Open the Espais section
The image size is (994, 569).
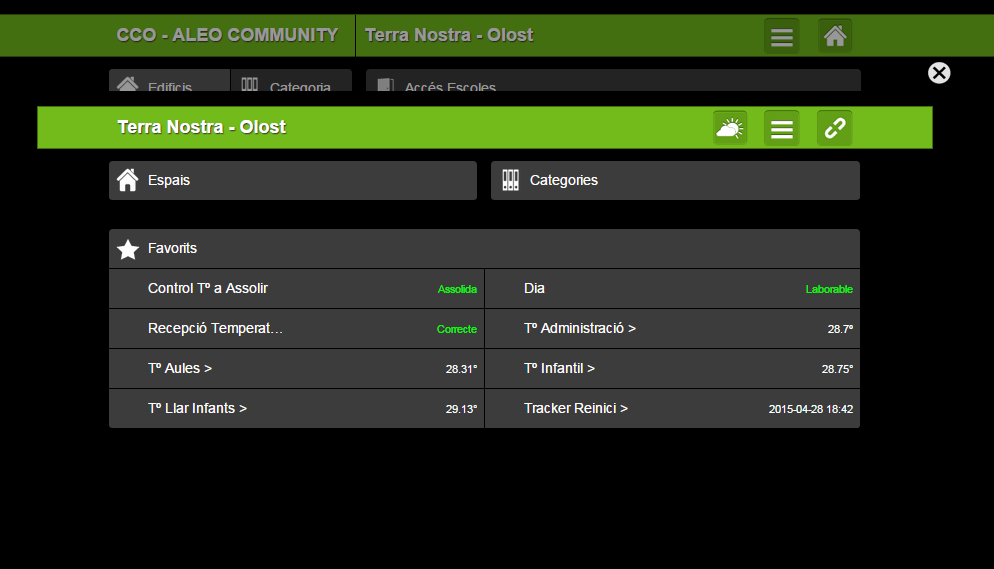point(292,181)
